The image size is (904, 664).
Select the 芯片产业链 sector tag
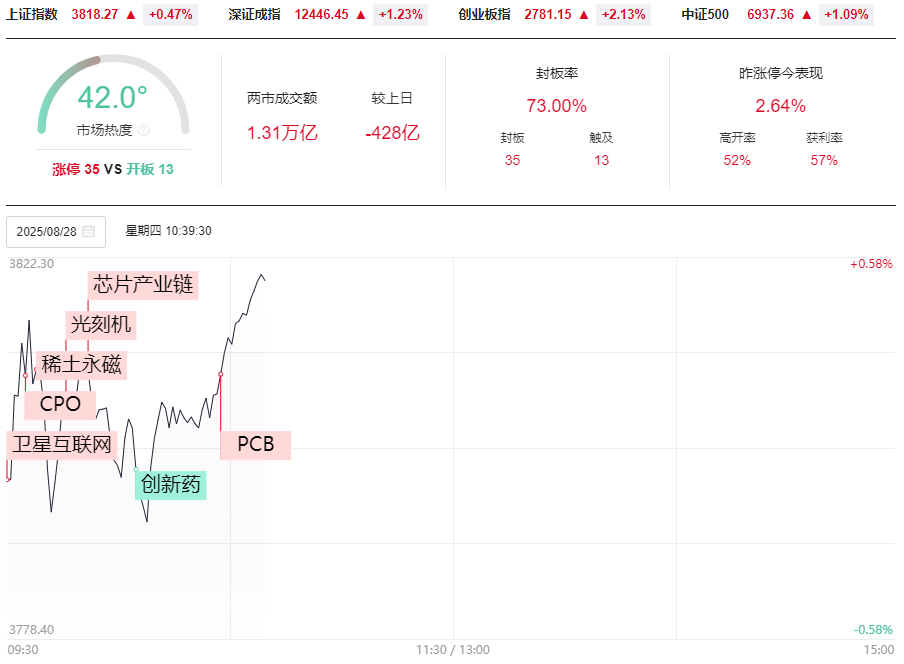click(x=143, y=284)
